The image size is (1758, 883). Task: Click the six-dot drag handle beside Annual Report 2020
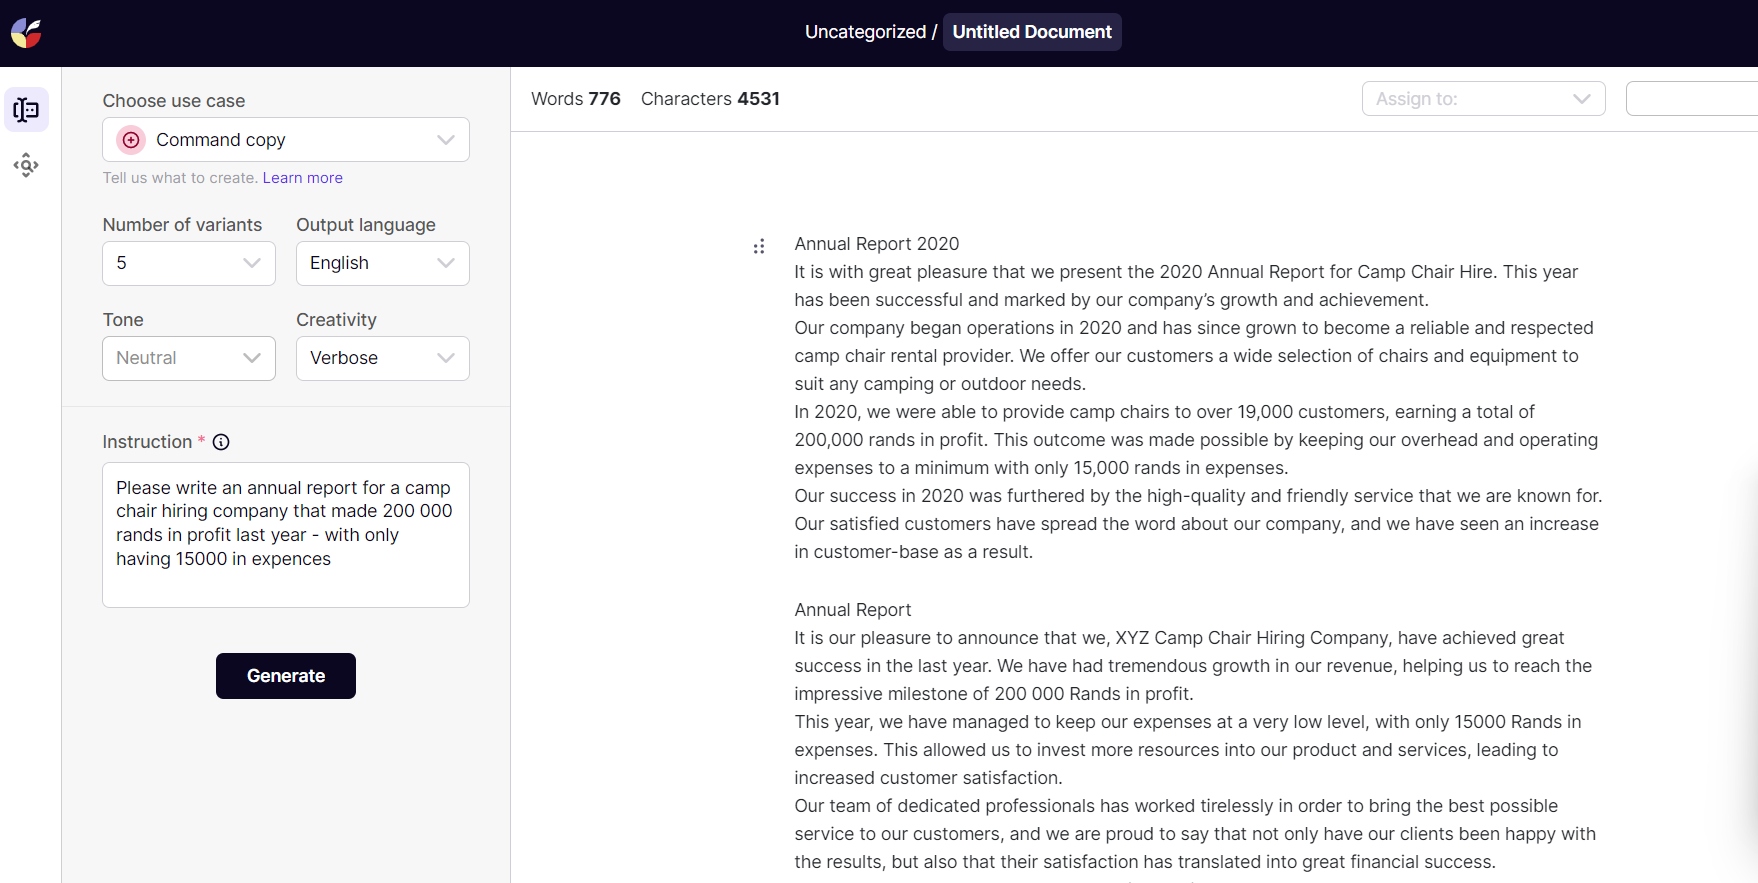[x=759, y=246]
